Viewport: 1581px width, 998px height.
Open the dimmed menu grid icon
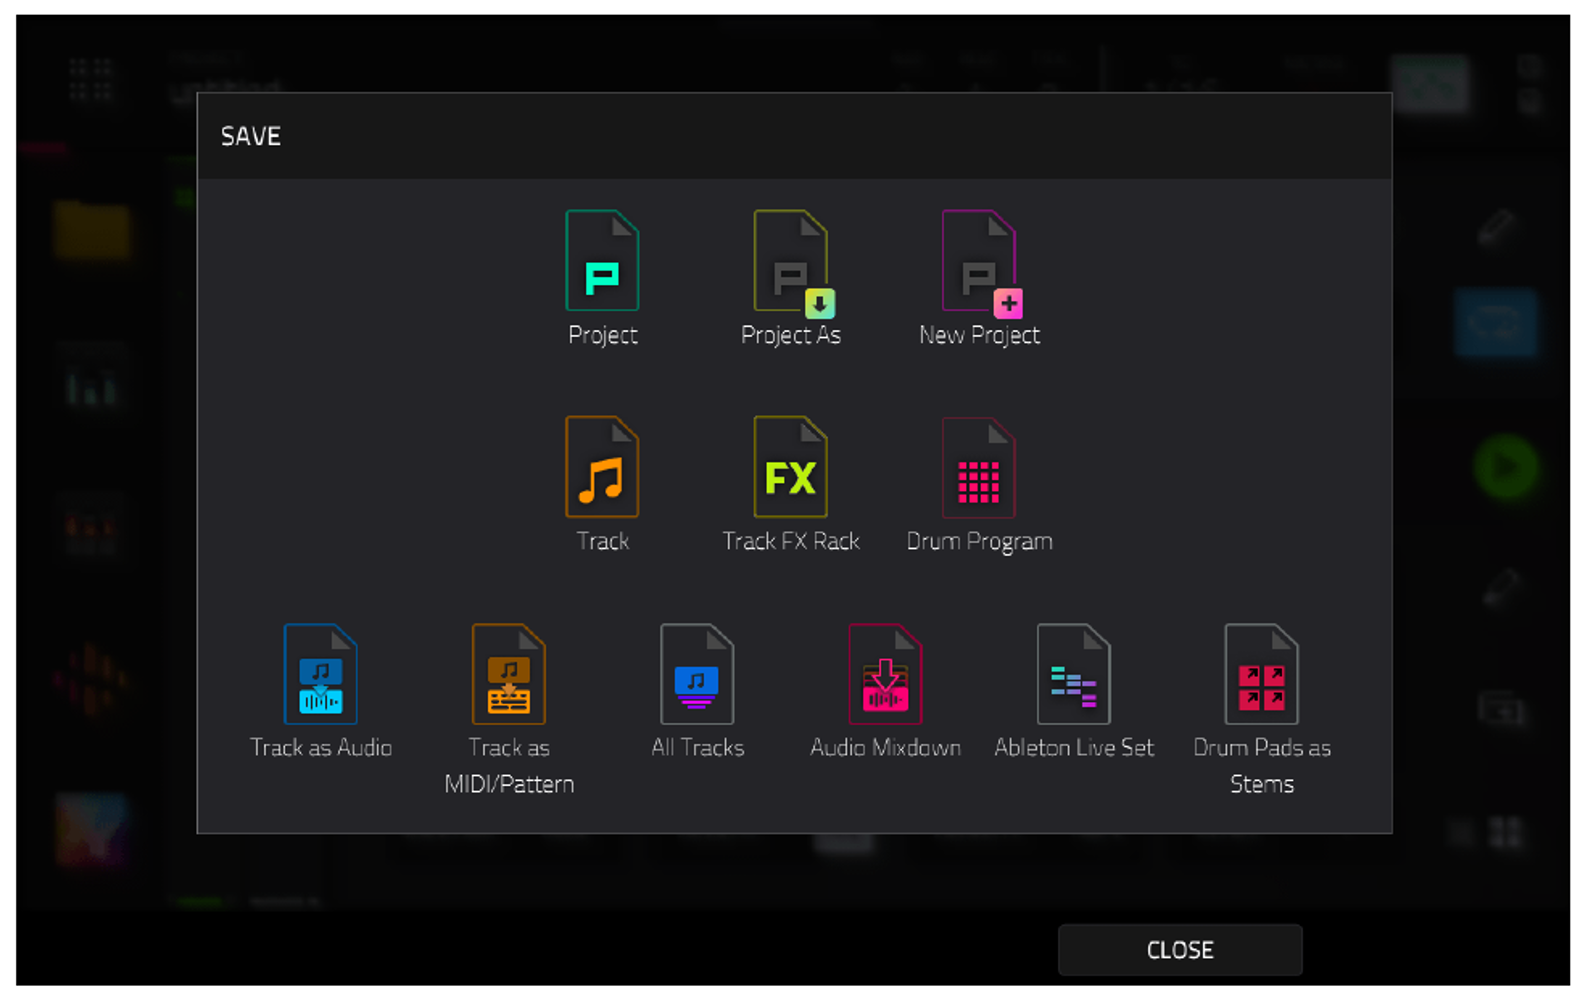point(90,80)
